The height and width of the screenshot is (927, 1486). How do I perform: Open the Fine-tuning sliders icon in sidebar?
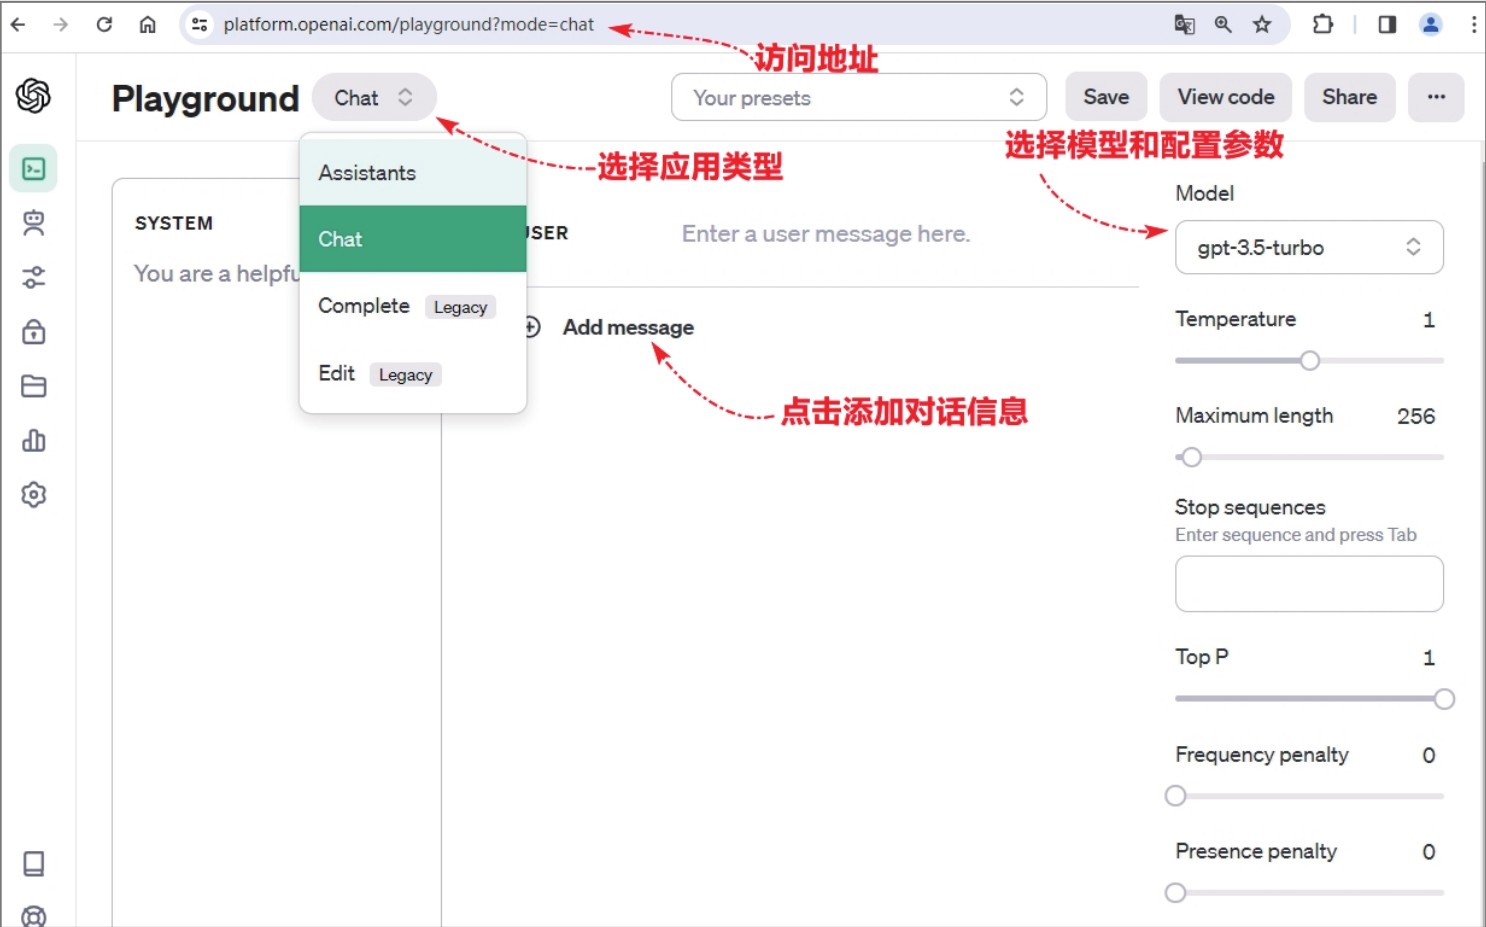click(34, 277)
